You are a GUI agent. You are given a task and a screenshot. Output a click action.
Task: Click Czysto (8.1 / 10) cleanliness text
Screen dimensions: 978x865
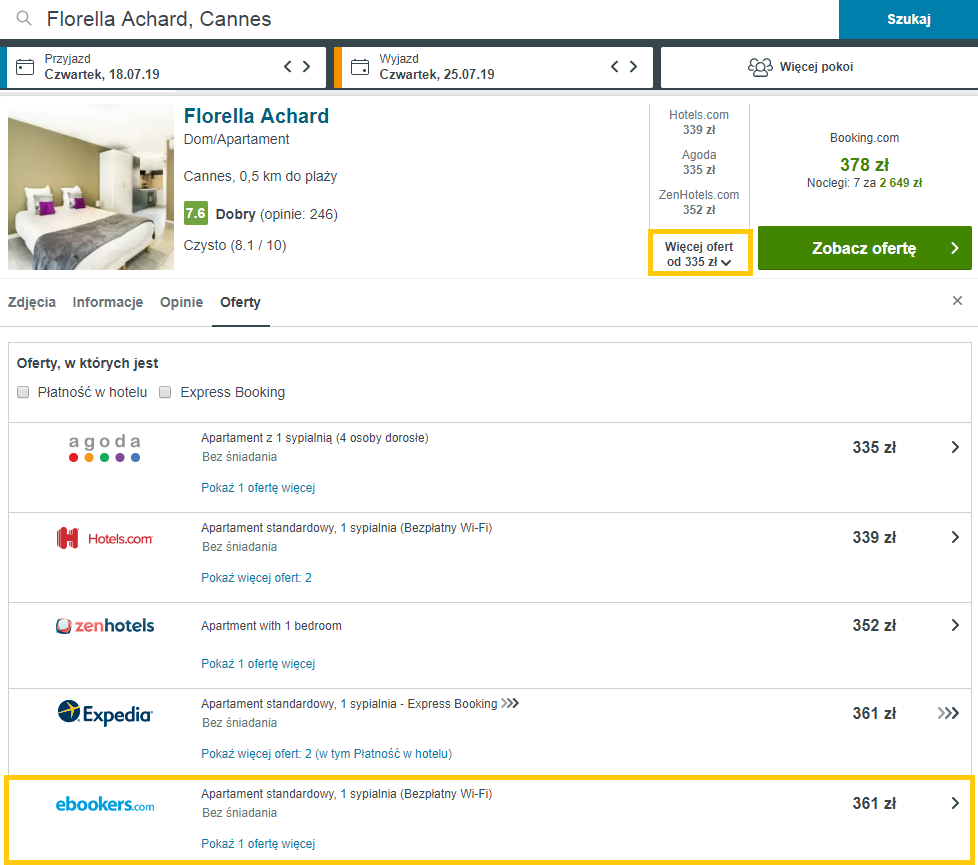tap(235, 245)
